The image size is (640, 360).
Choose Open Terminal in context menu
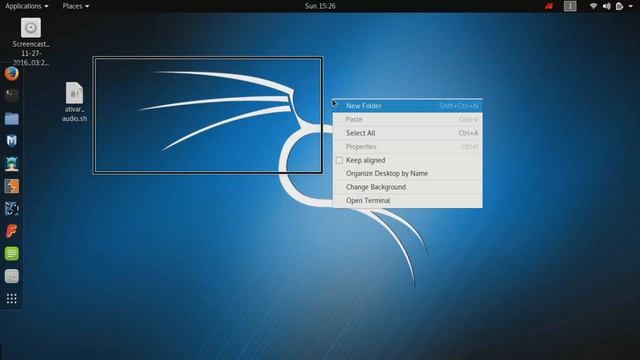407,200
